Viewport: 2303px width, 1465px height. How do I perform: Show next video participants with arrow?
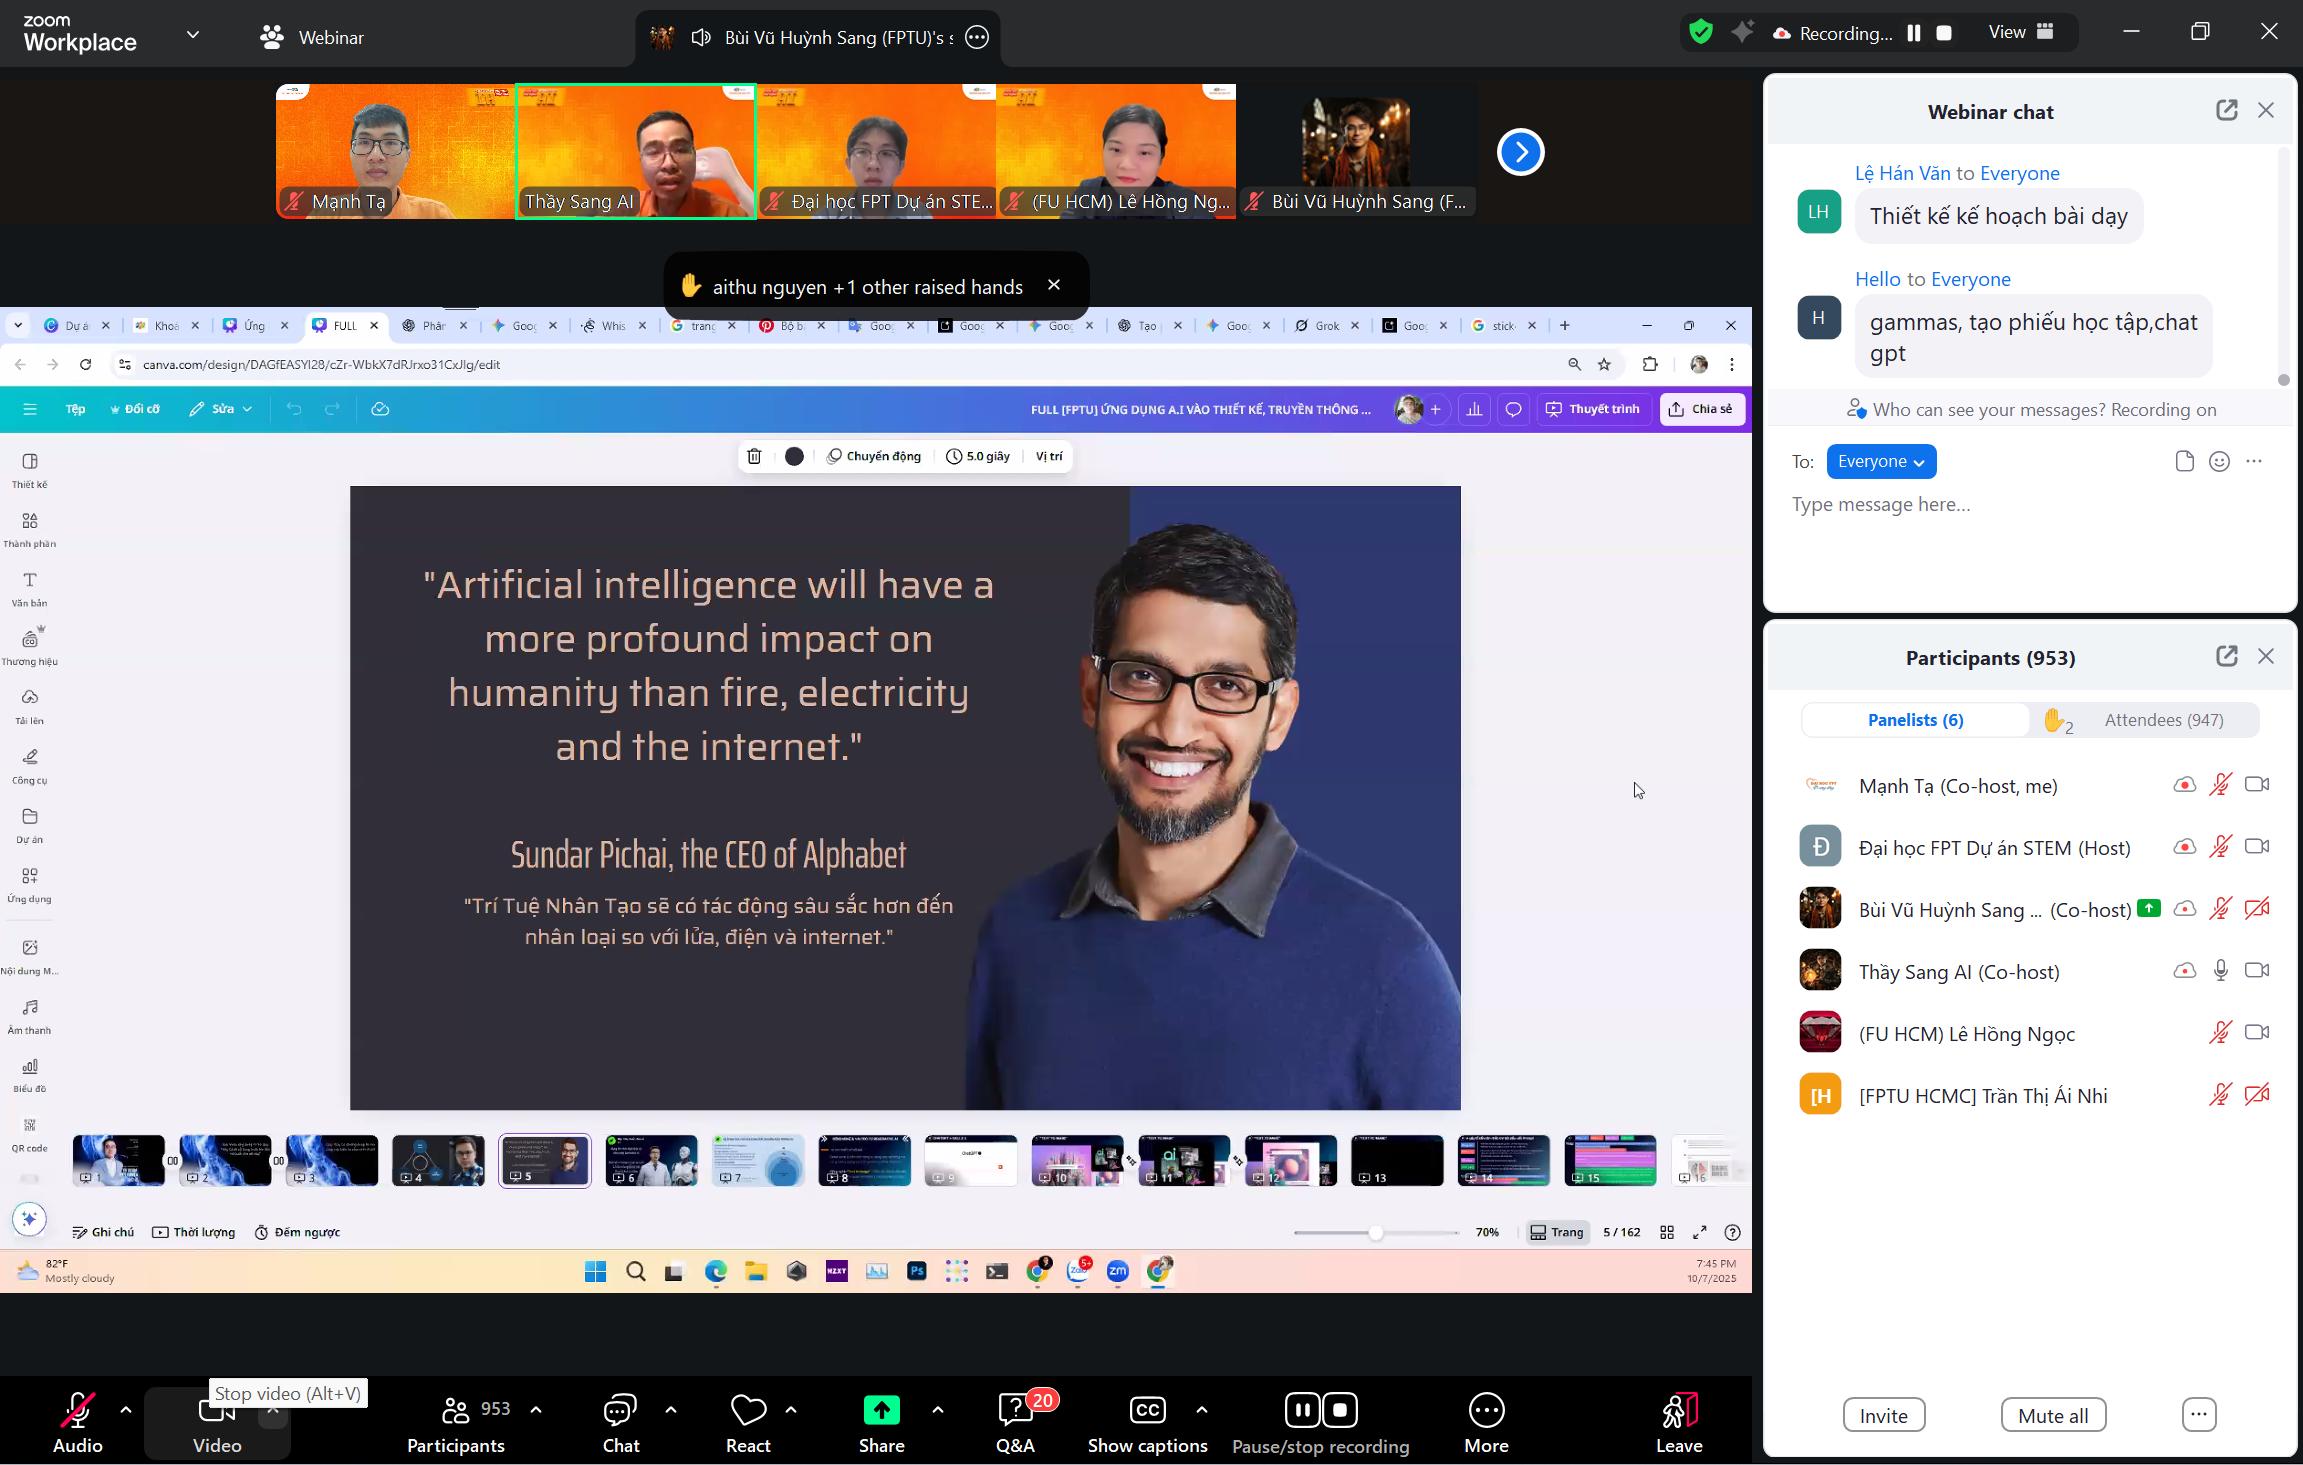point(1520,152)
